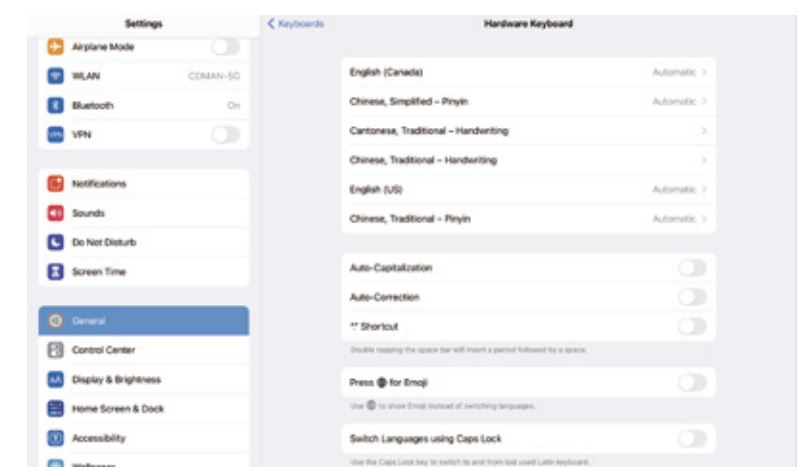Click Automatic value for Chinese, Traditional – Pinyin
This screenshot has height=471, width=804.
click(x=674, y=219)
